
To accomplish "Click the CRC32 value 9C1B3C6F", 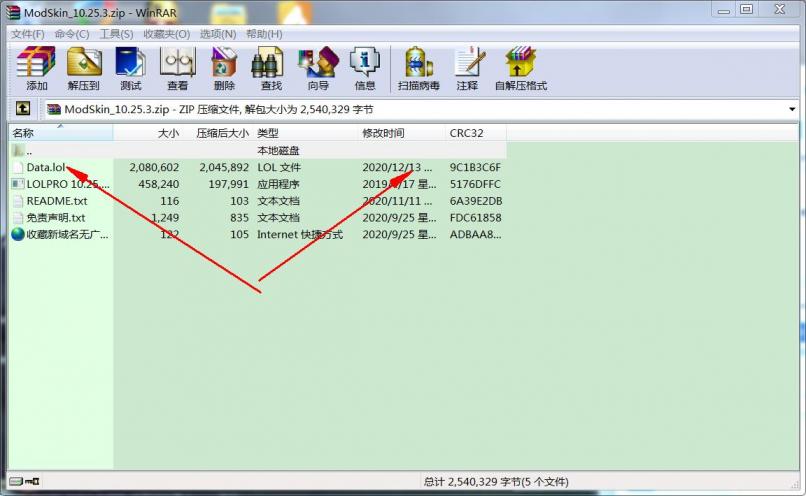I will [475, 167].
